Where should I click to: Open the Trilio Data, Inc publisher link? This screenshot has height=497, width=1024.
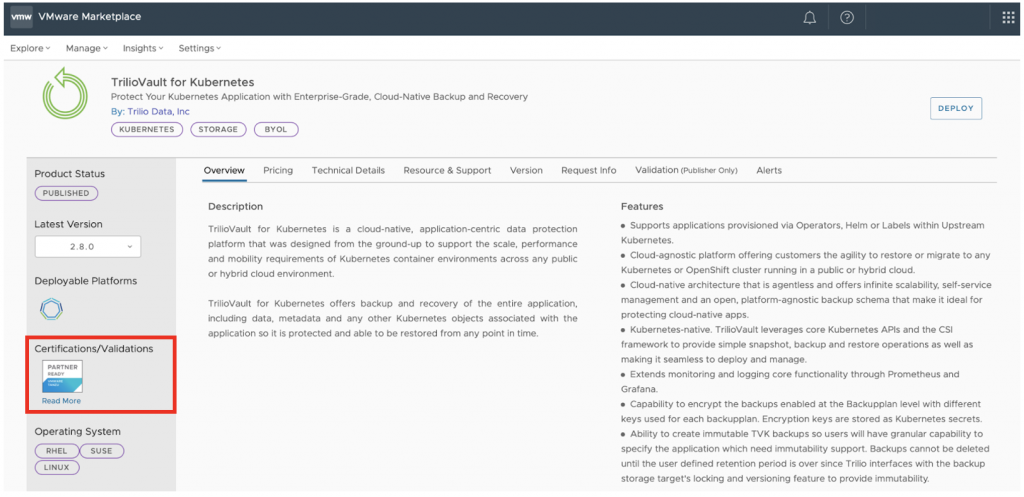(x=157, y=112)
